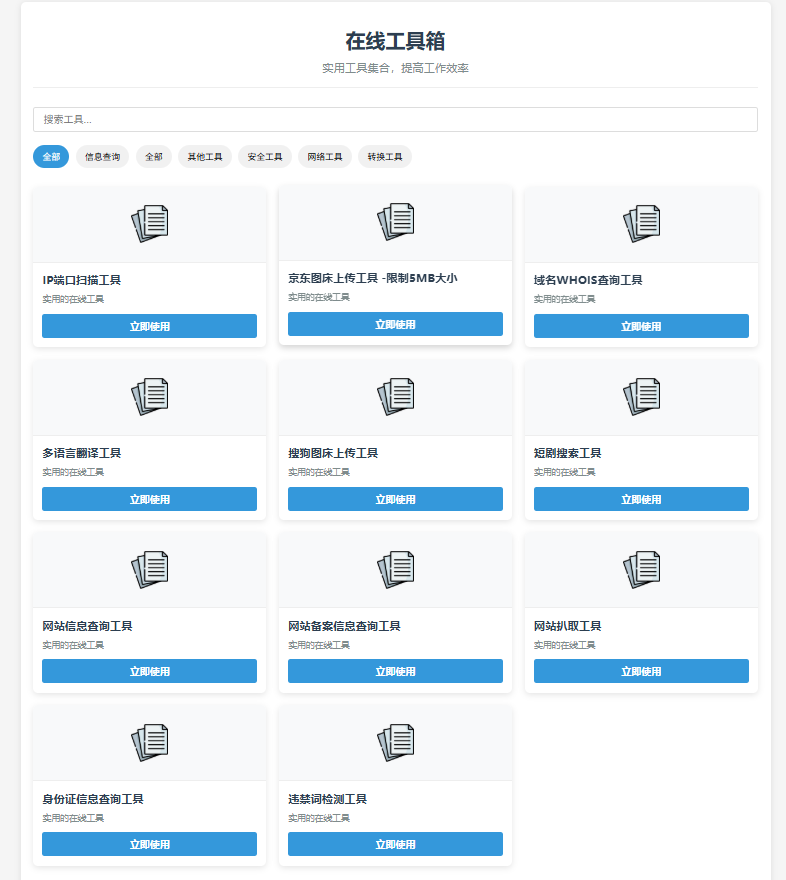Click the document icon above 违禁词检测工具
Image resolution: width=786 pixels, height=880 pixels.
click(x=396, y=742)
